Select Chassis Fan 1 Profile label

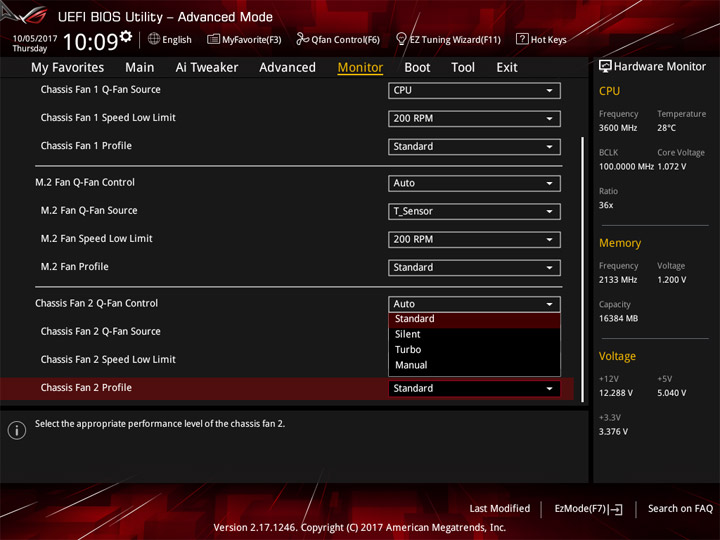86,146
